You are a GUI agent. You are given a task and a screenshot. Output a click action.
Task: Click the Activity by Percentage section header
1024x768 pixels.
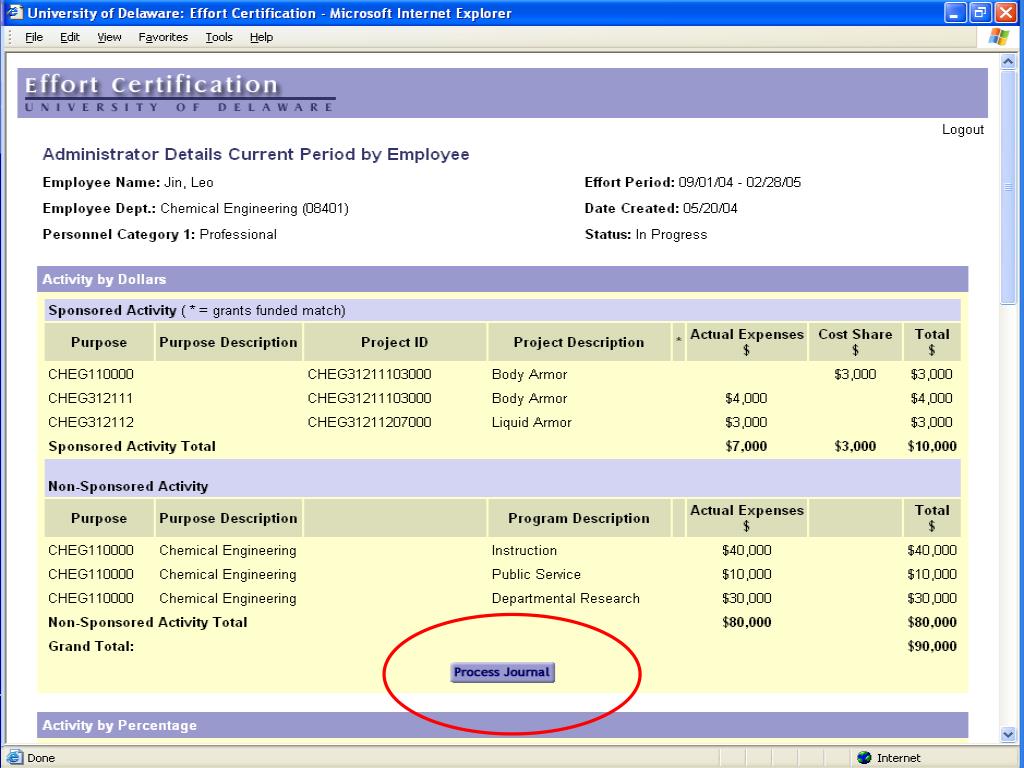click(x=119, y=725)
